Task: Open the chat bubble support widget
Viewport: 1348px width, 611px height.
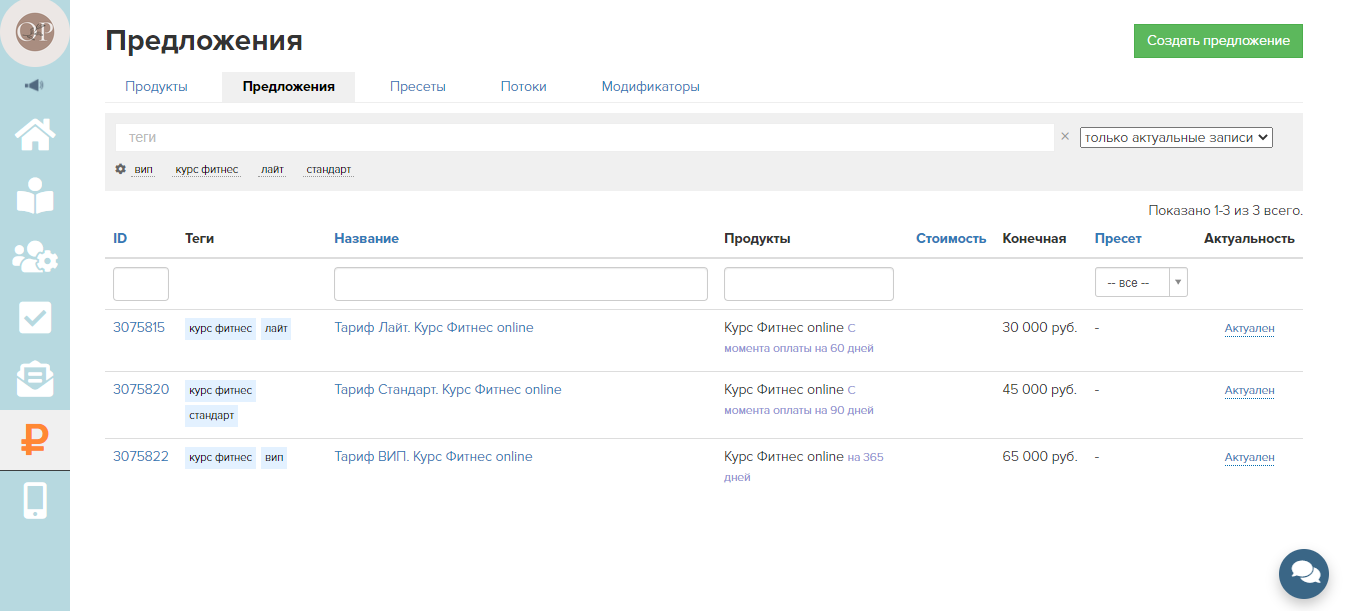Action: point(1303,573)
